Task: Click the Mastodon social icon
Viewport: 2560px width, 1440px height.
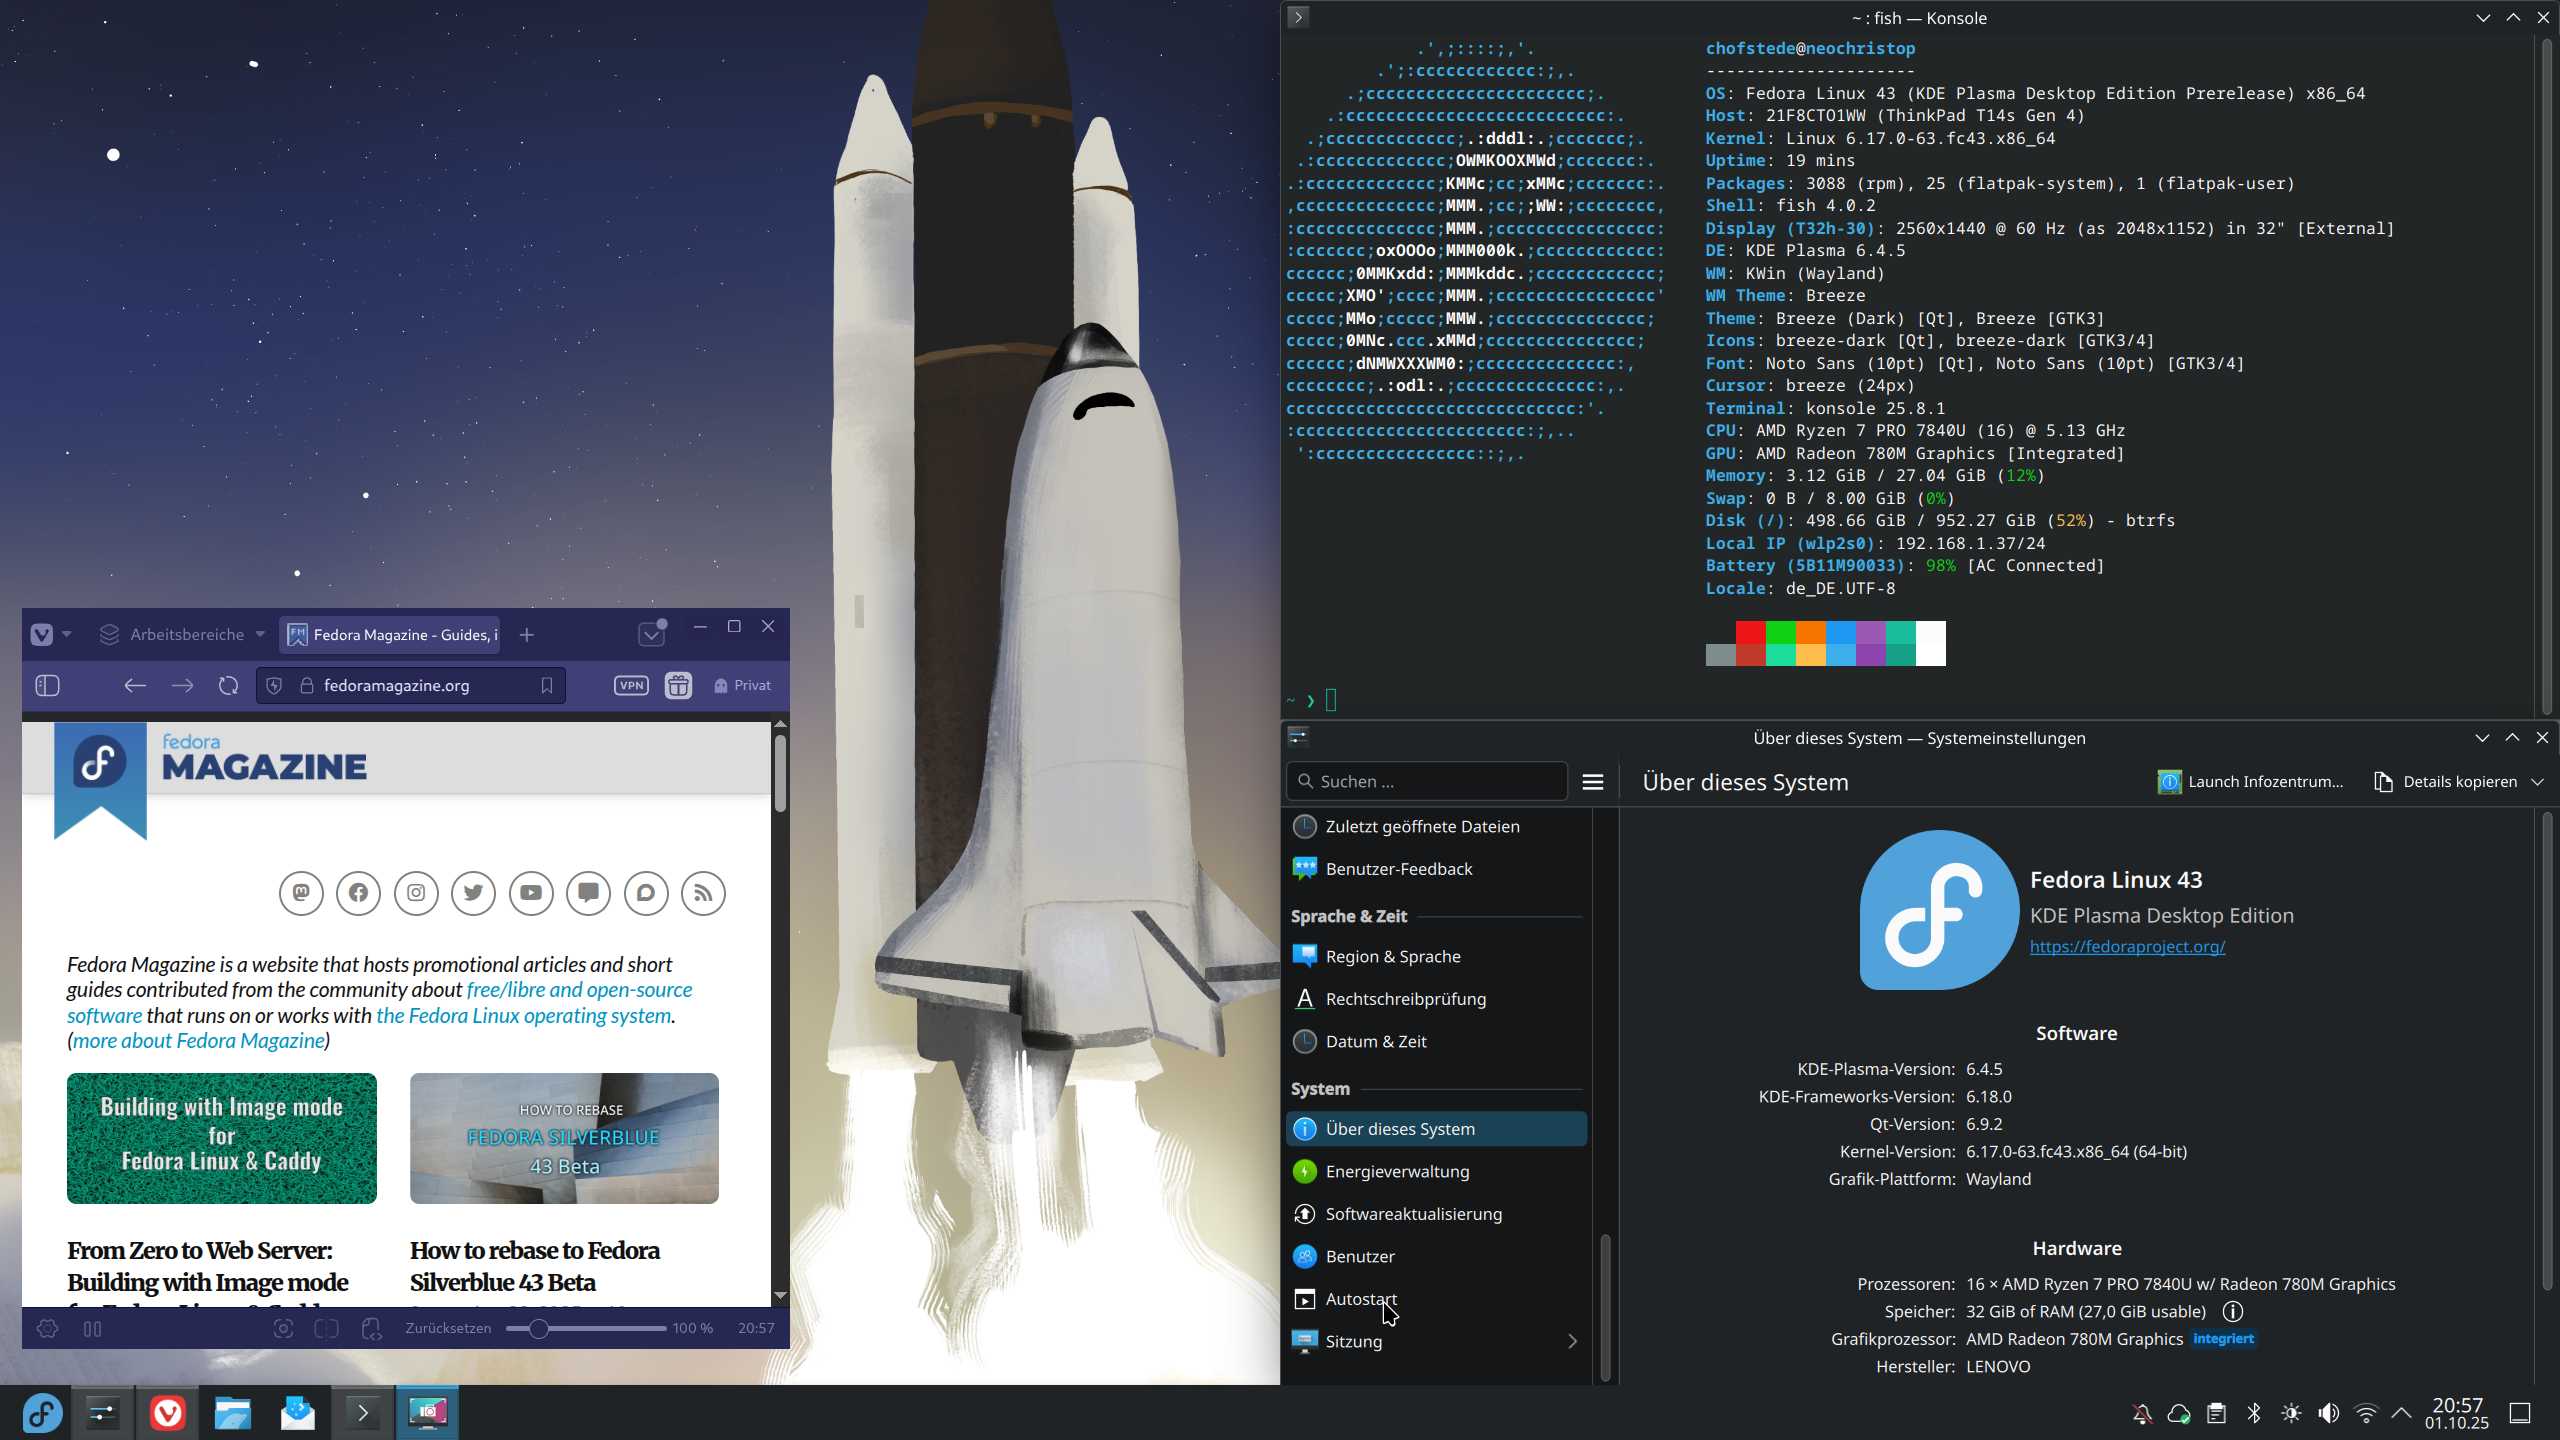Action: [x=301, y=893]
